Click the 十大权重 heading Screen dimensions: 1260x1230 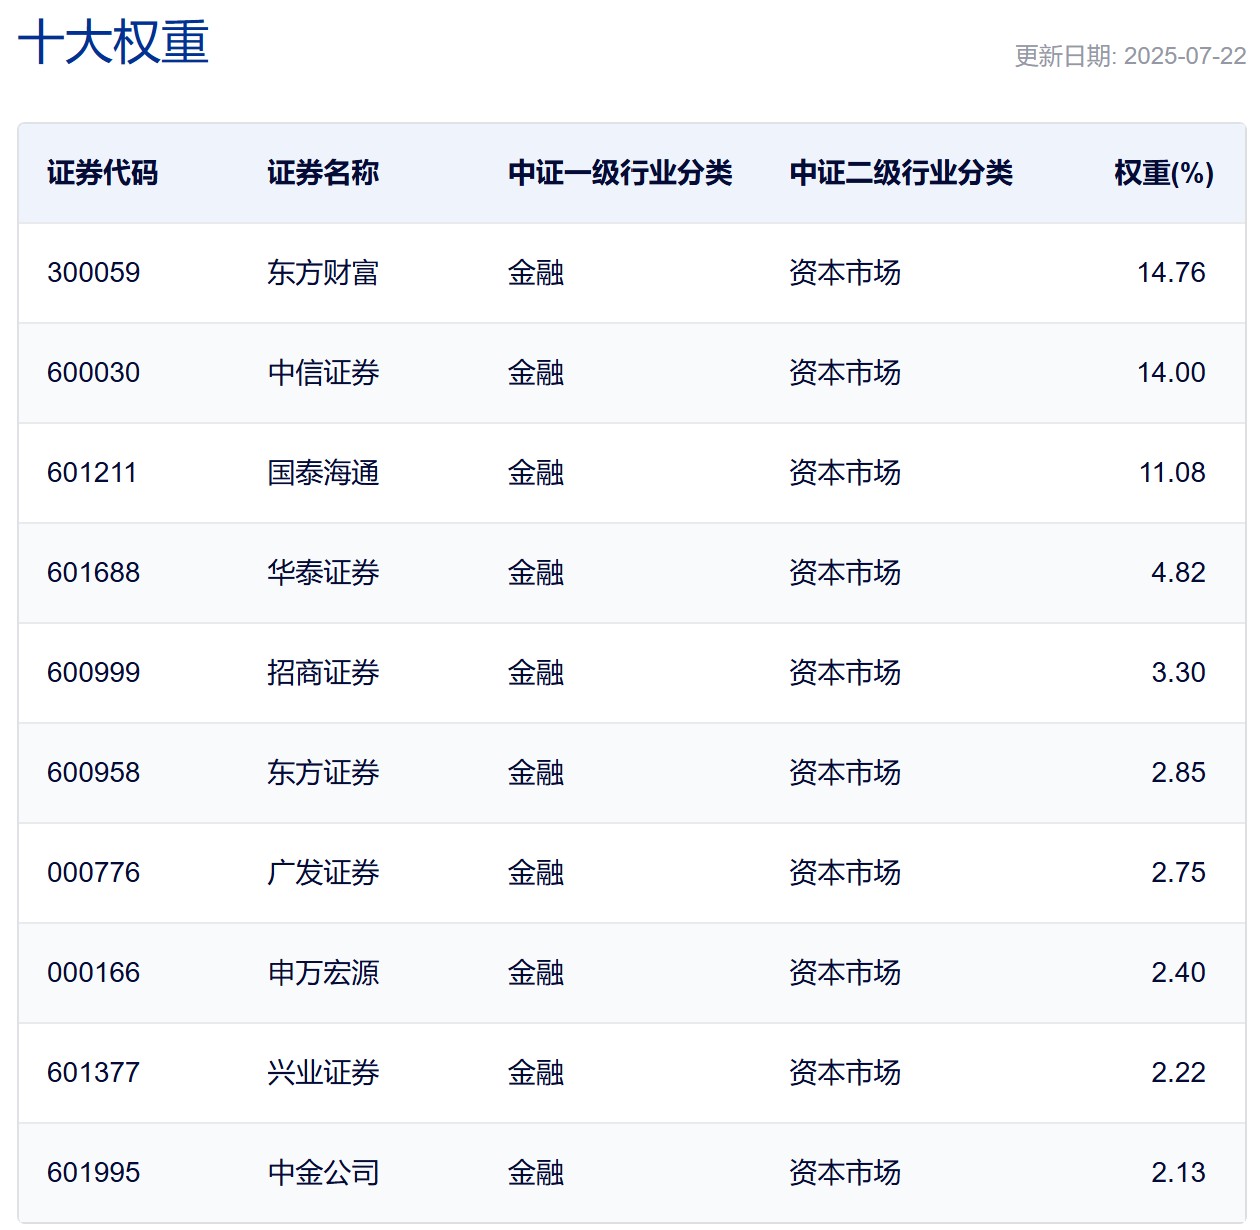click(x=113, y=43)
